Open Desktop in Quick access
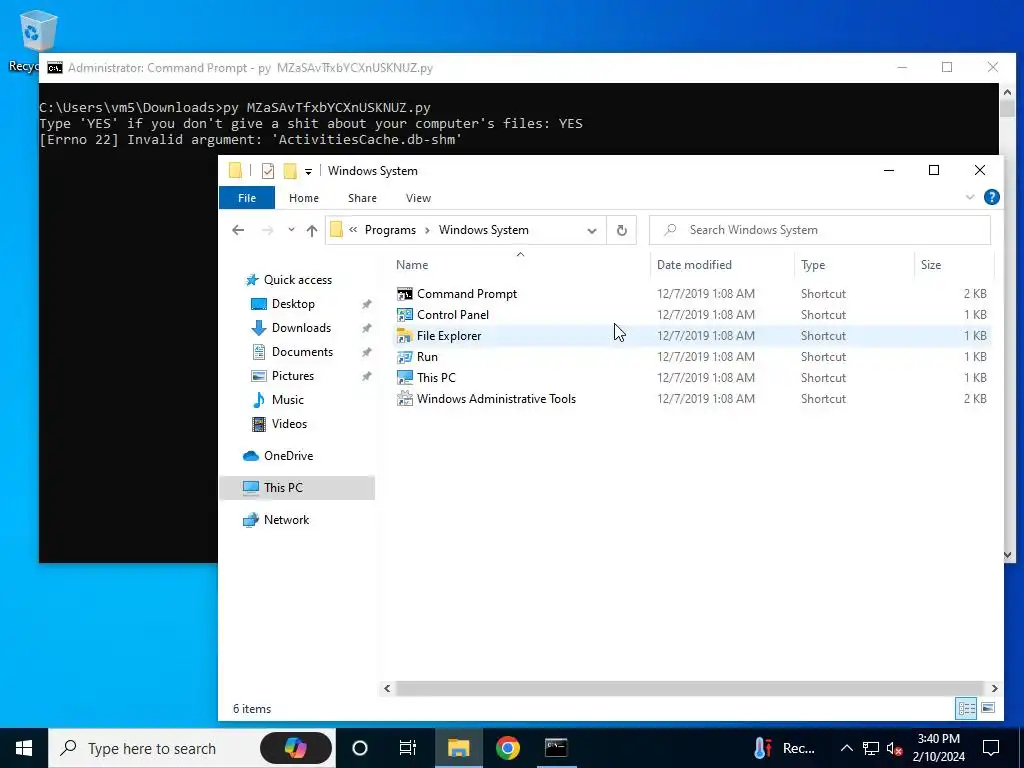Screen dimensions: 1024x768 293,304
